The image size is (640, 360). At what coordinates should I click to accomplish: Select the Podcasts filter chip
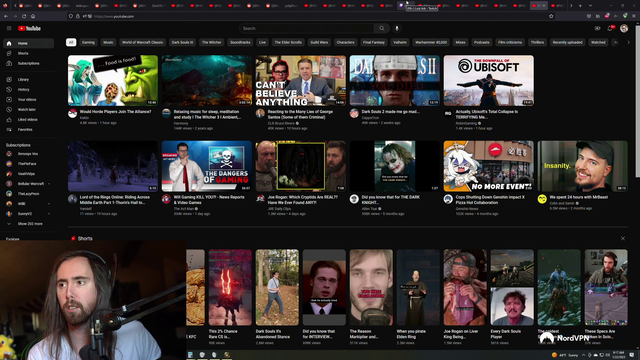(482, 42)
